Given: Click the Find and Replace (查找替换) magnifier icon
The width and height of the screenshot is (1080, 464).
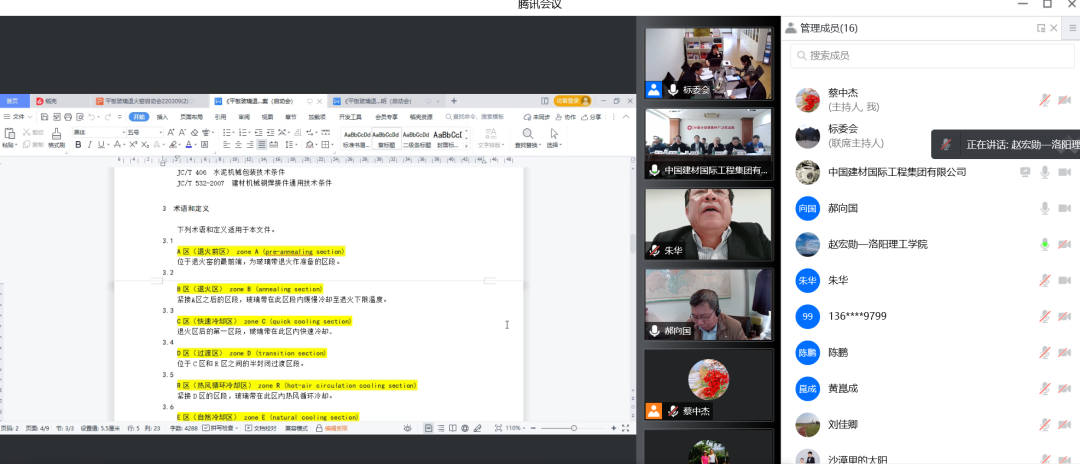Looking at the screenshot, I should (527, 135).
